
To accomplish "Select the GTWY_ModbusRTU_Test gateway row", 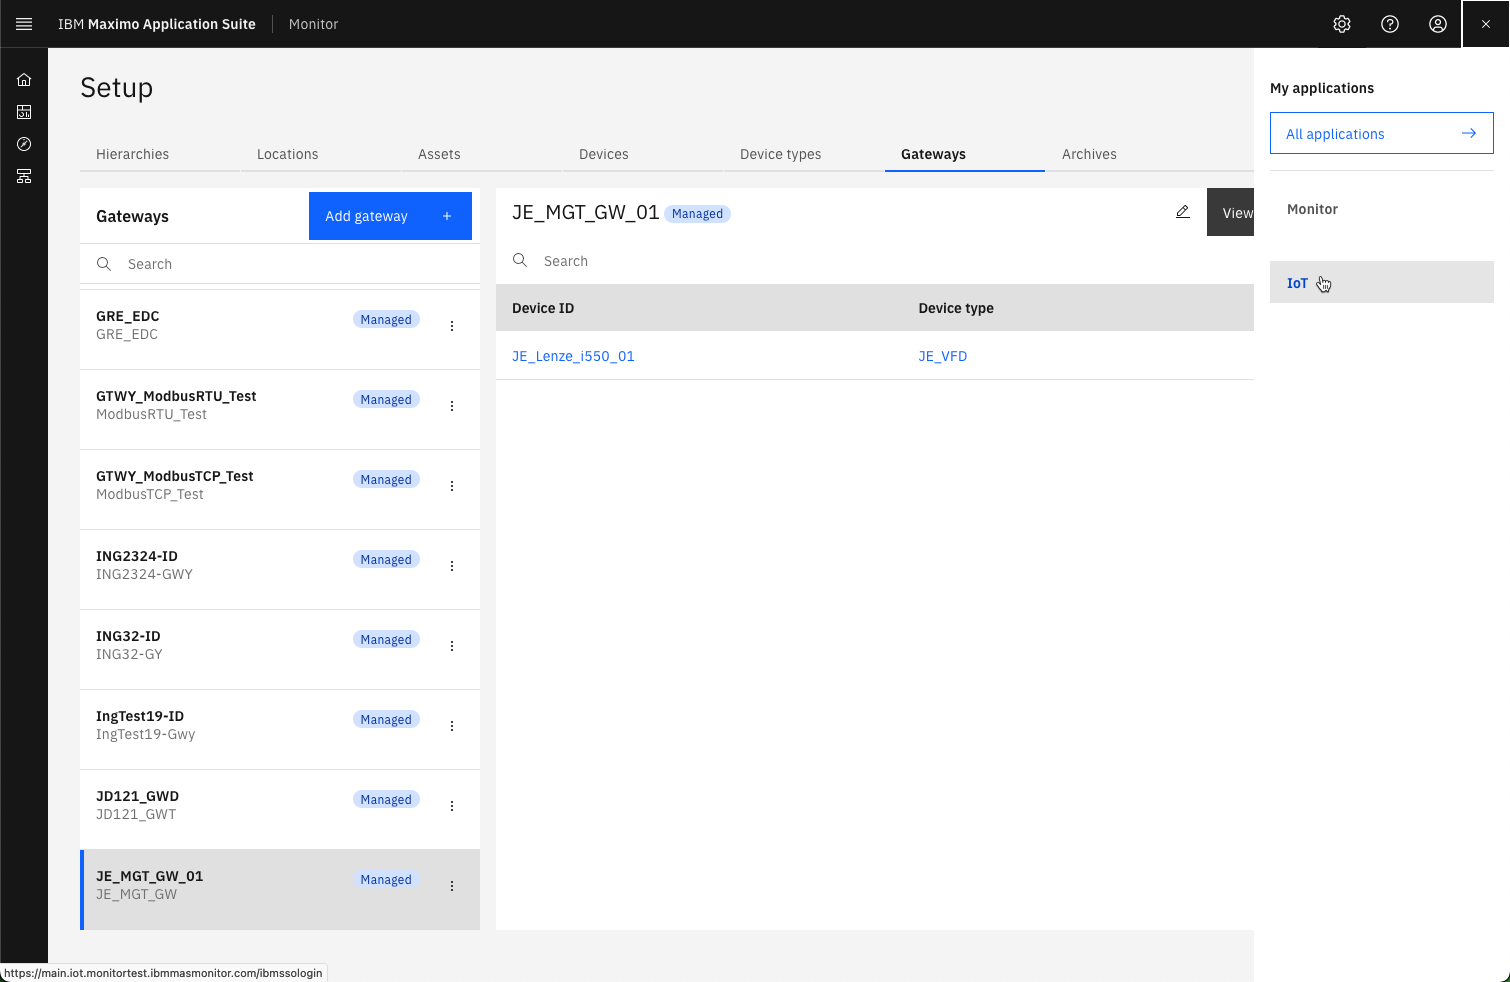I will 280,410.
